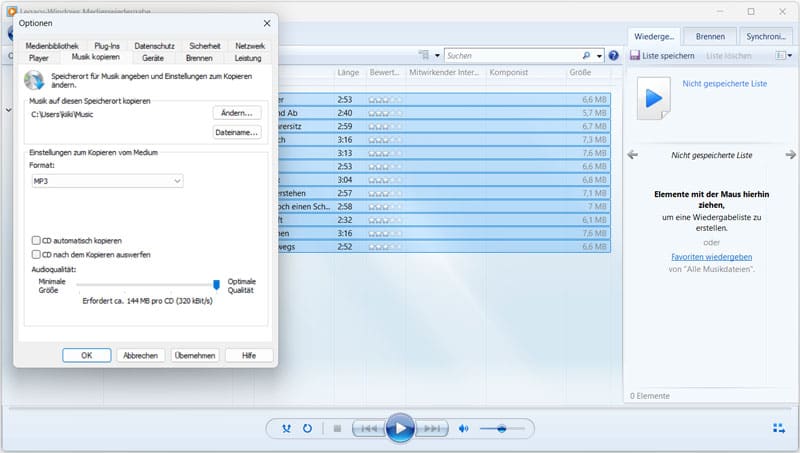Toggle repeat in playback controls
Screen dimensions: 800x453
coord(307,428)
